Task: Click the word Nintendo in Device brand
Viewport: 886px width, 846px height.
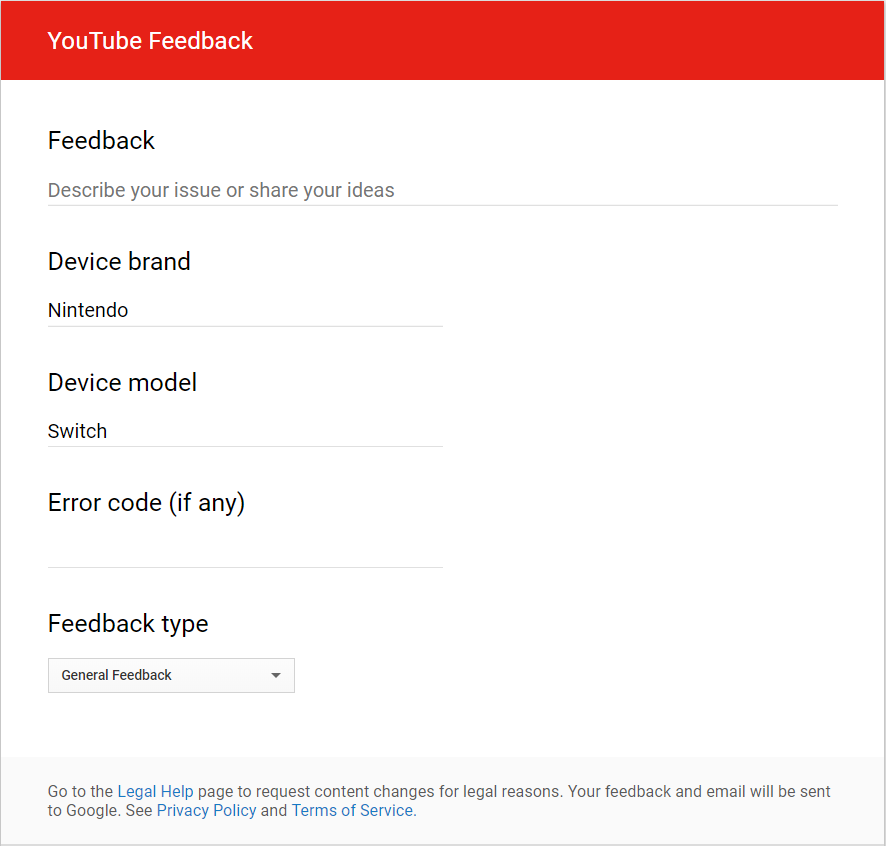Action: pyautogui.click(x=88, y=310)
